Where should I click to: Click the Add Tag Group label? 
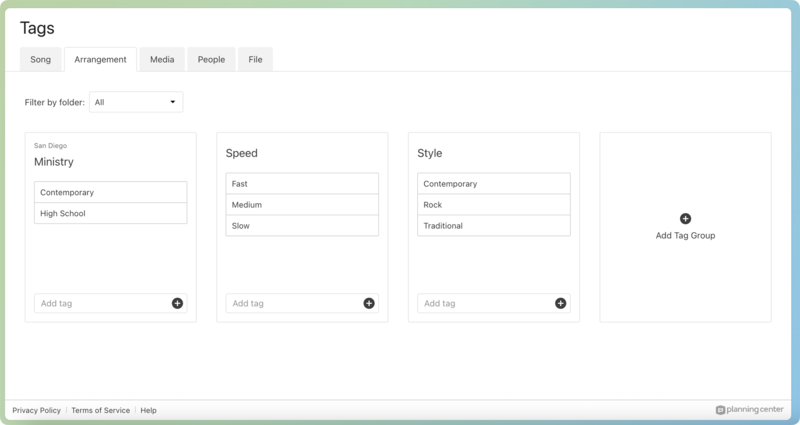tap(685, 235)
